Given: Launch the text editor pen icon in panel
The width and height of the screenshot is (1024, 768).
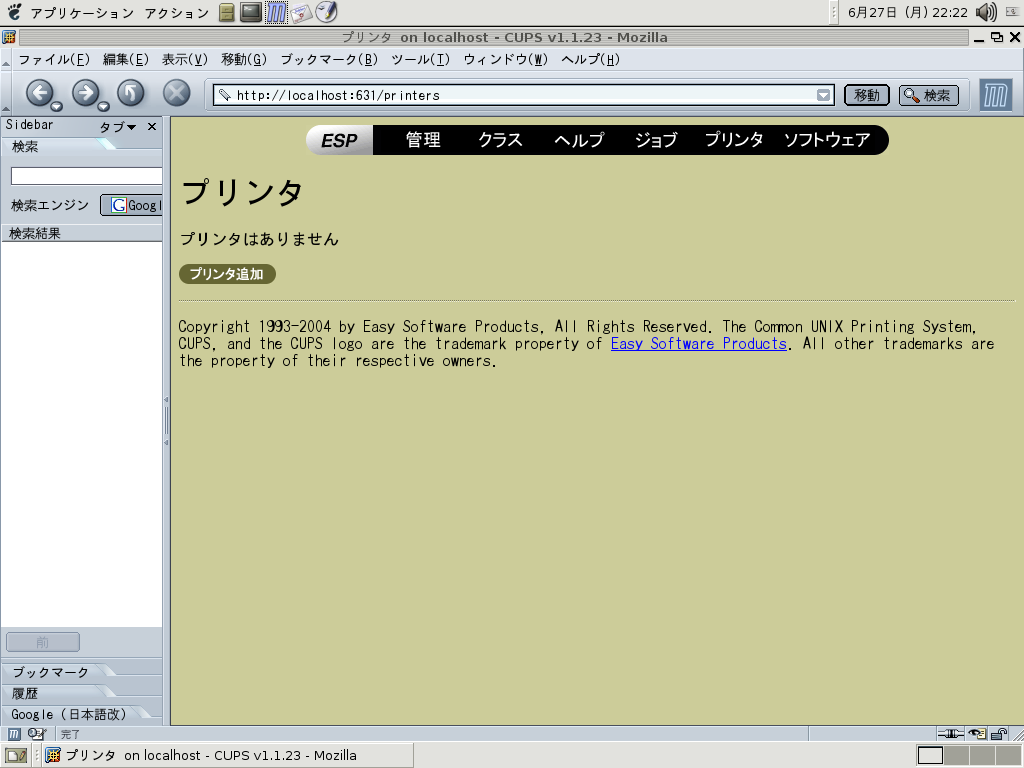Looking at the screenshot, I should 326,12.
